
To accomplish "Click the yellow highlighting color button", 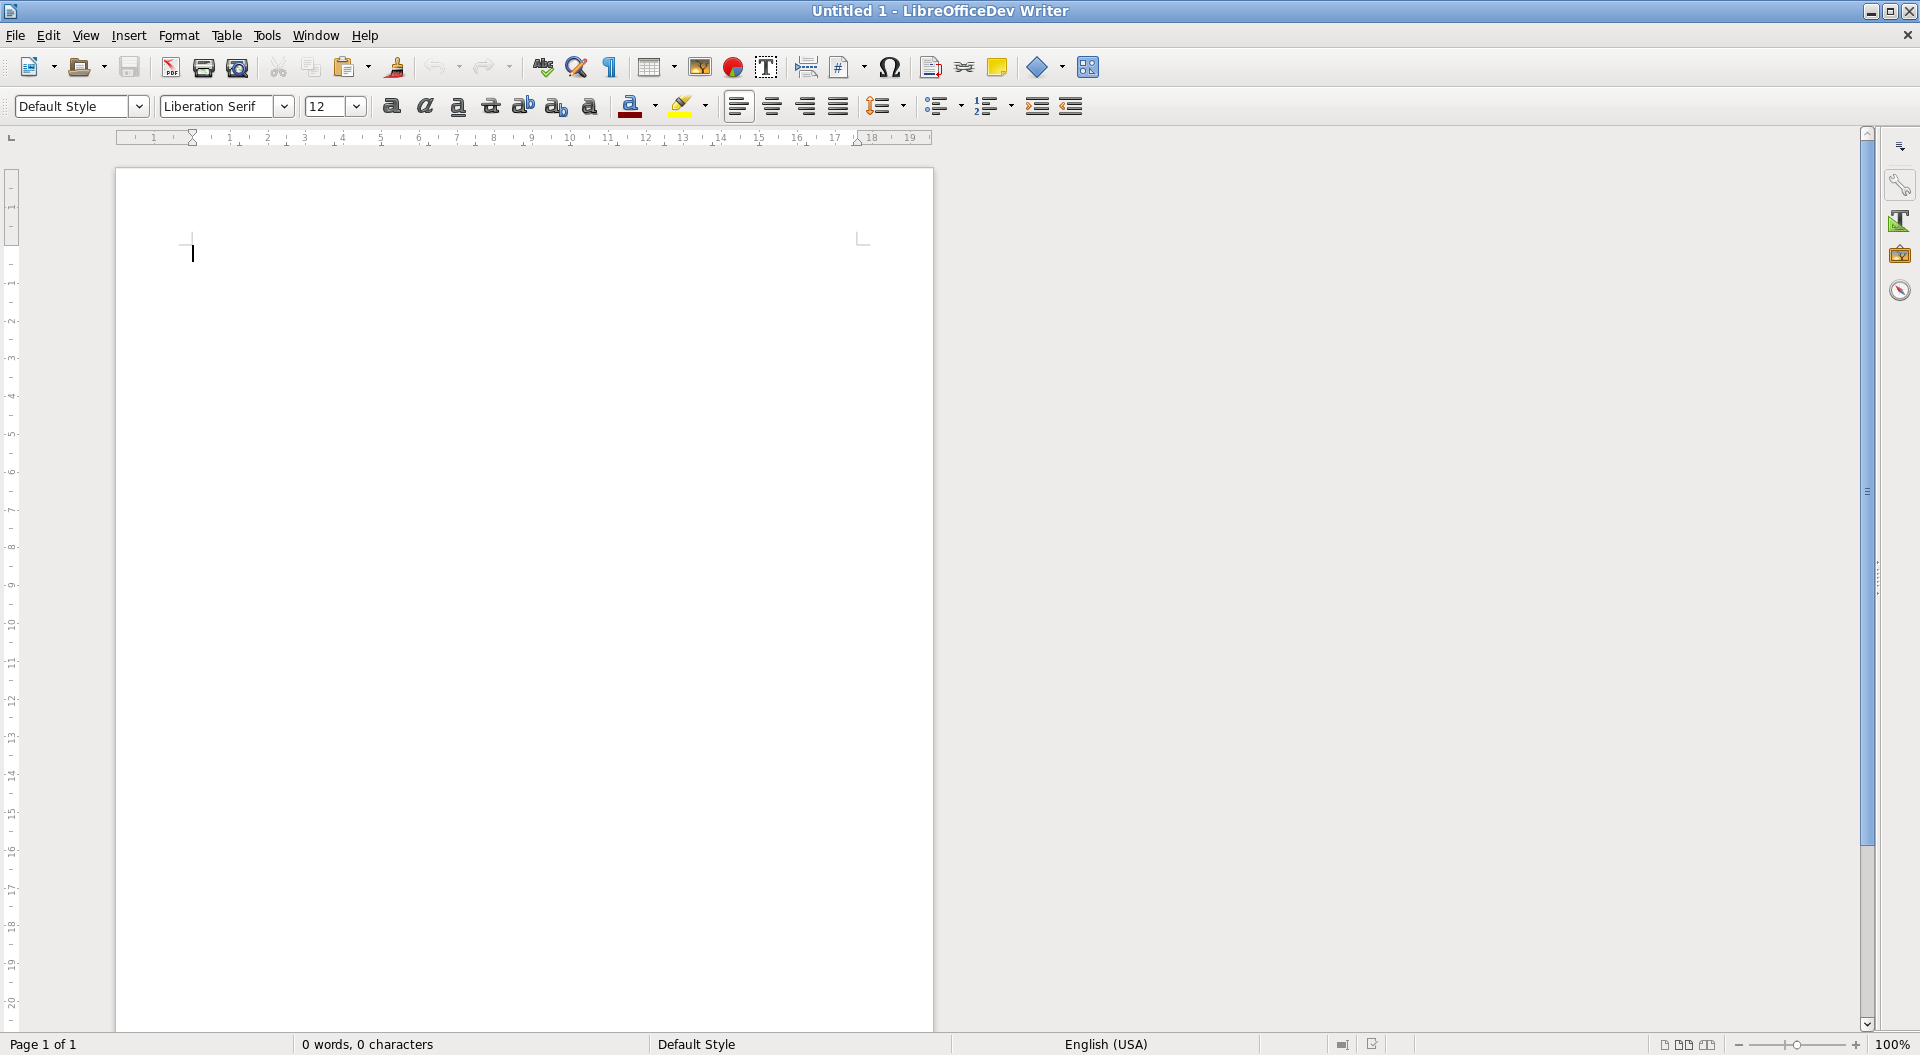I will tap(681, 106).
